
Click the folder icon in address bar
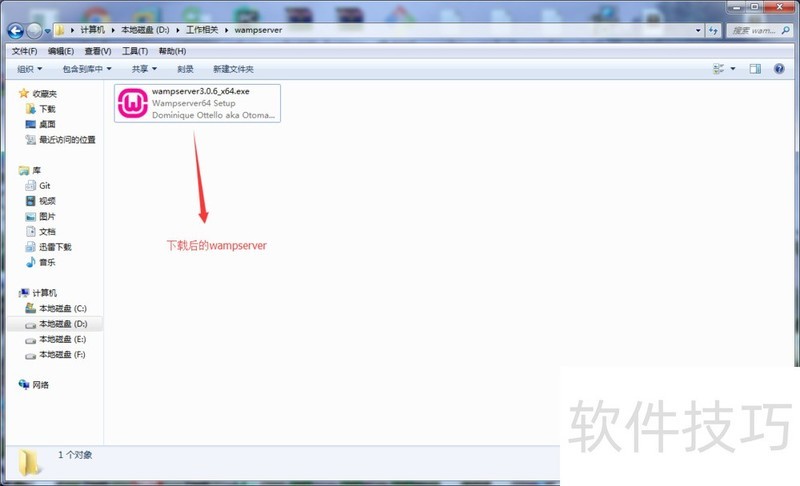(x=60, y=30)
